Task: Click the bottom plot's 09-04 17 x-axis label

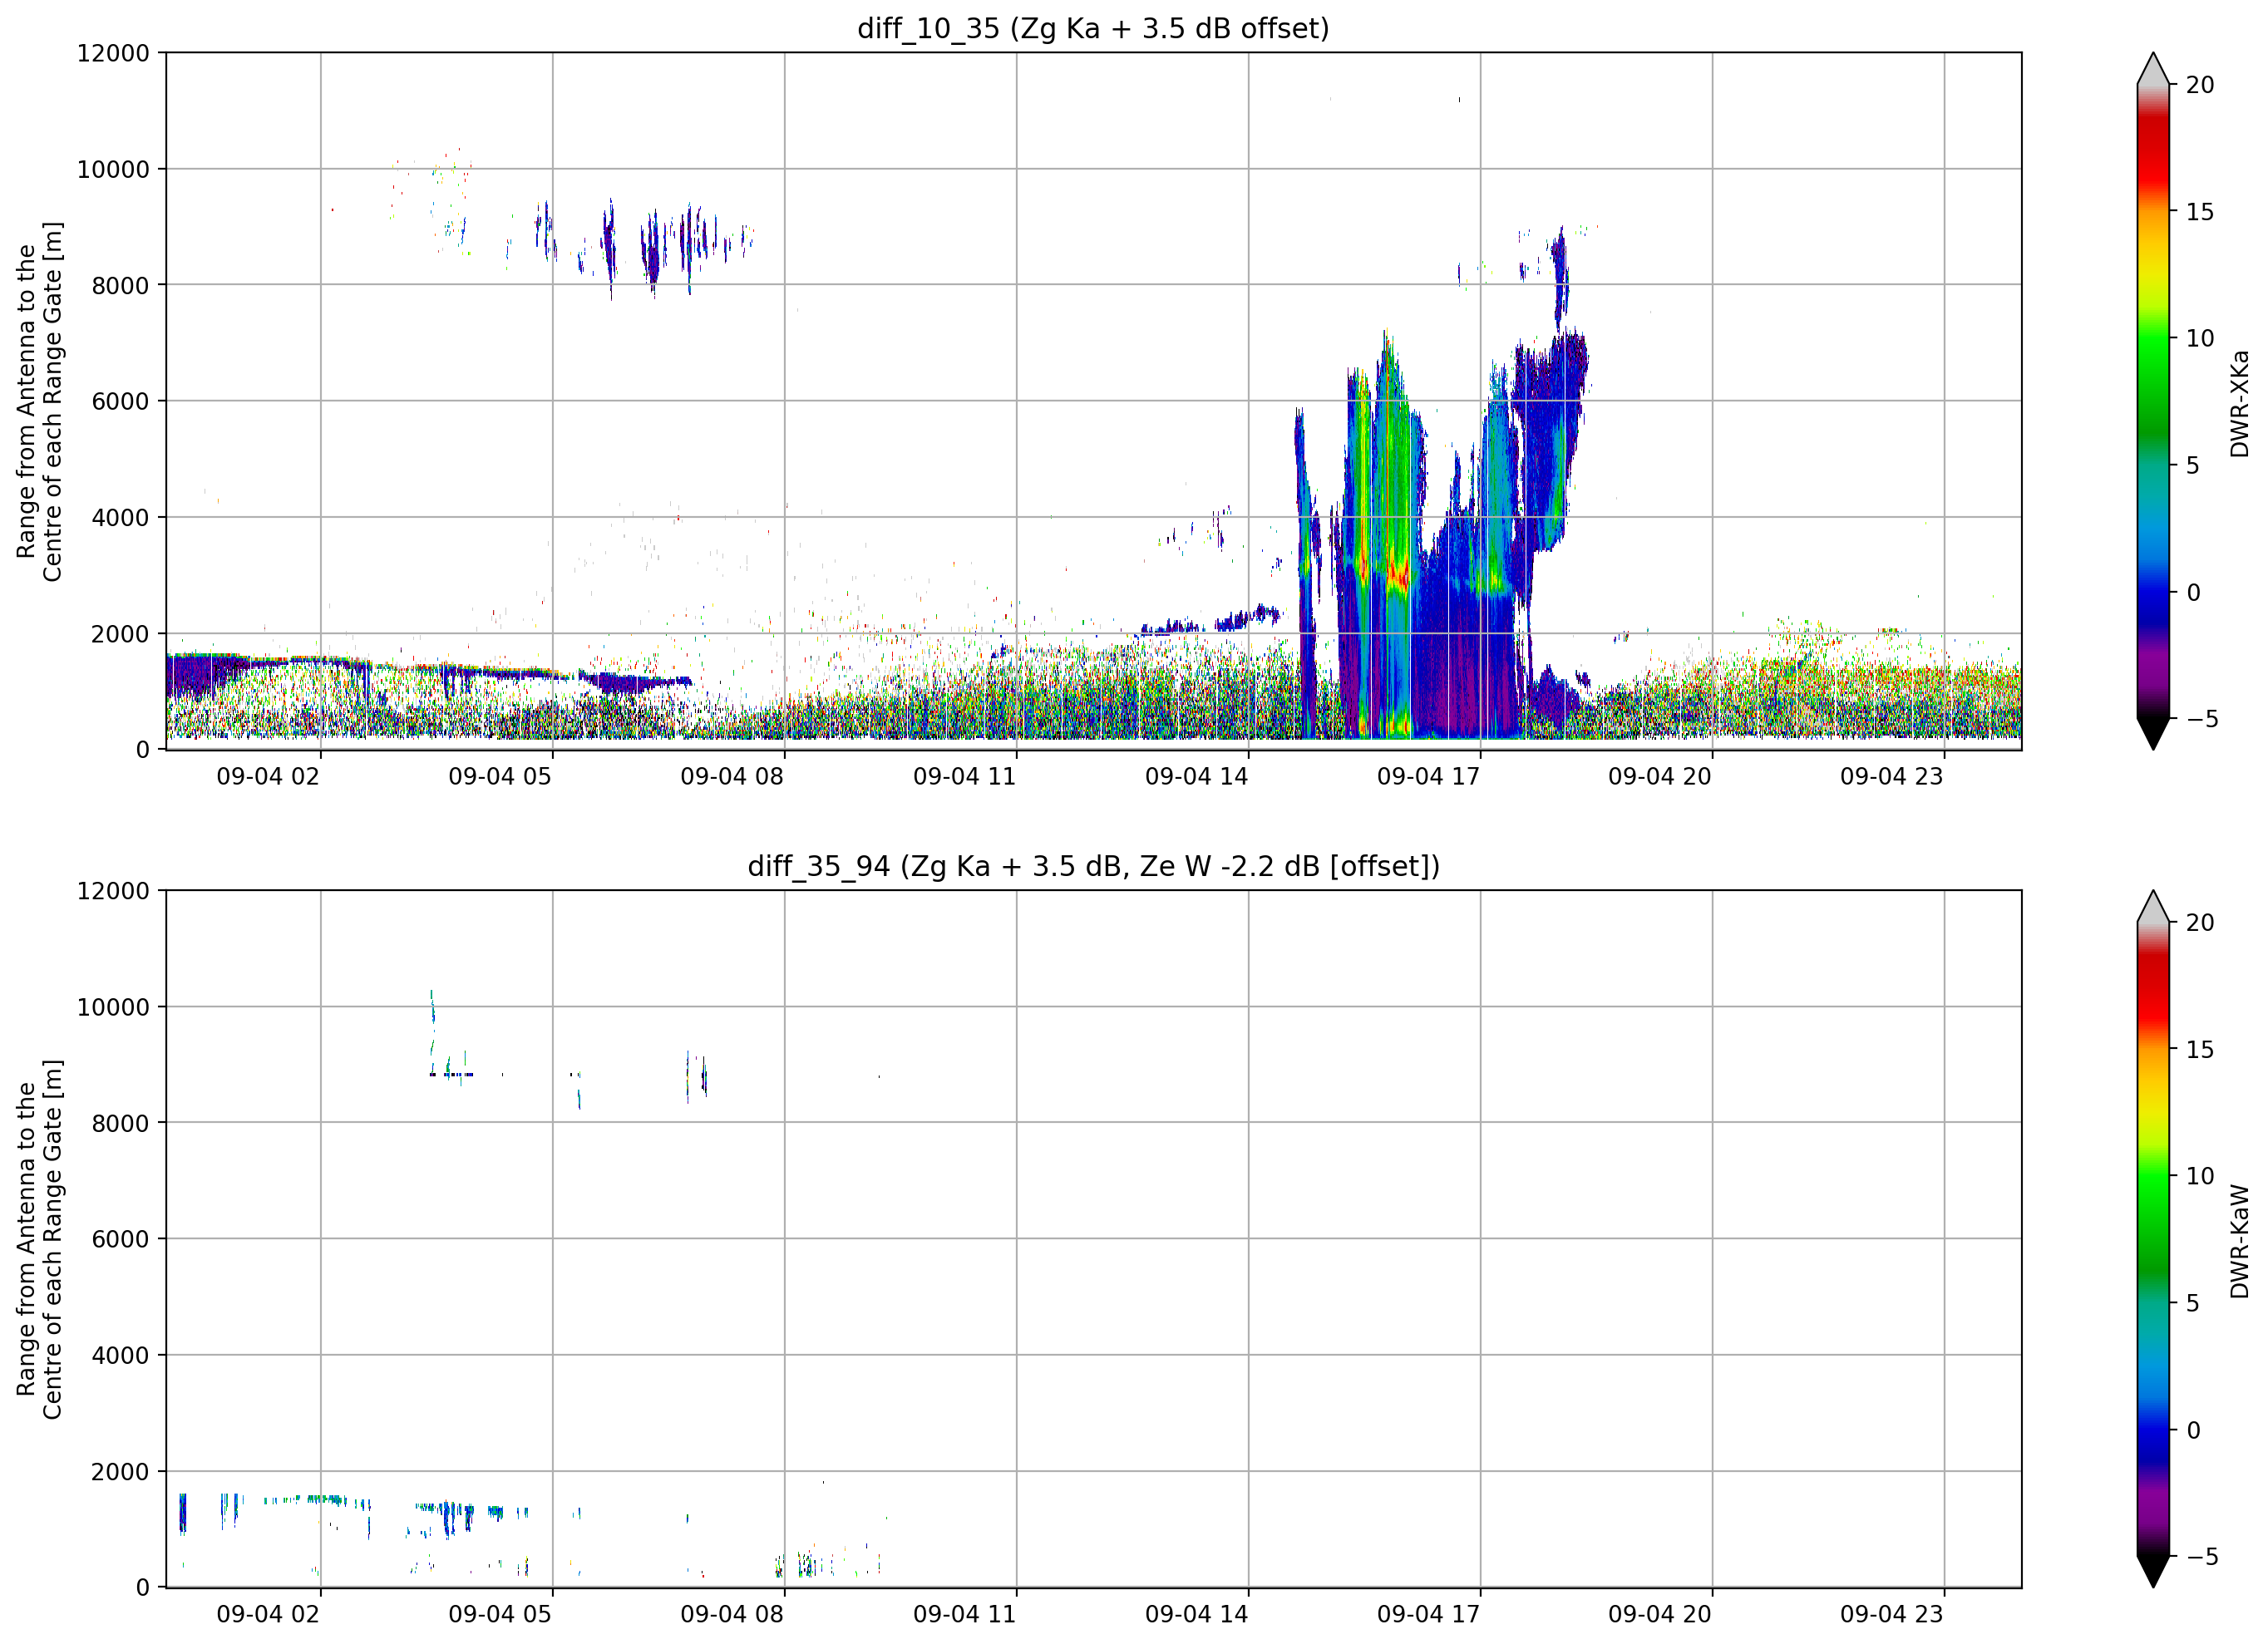Action: (x=1428, y=1614)
